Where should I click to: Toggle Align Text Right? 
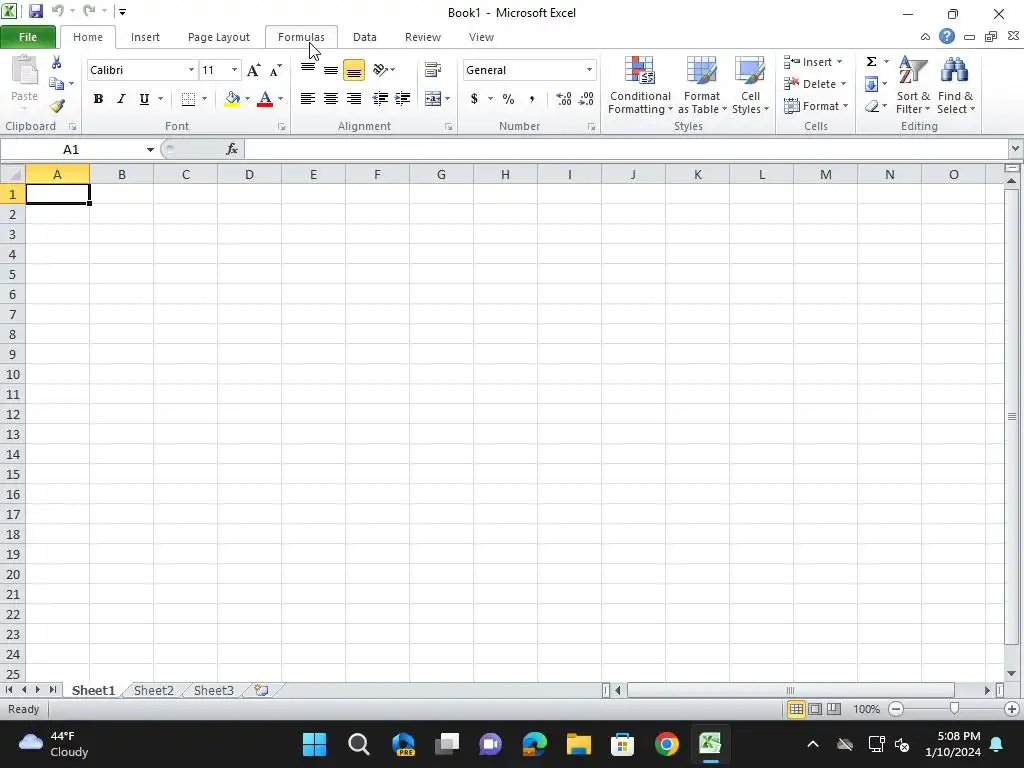tap(354, 99)
